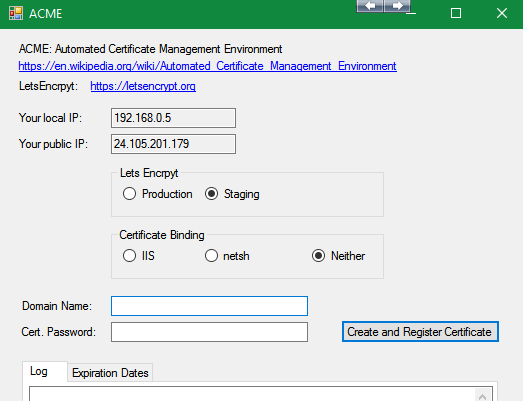Click the log scrollbar up arrow
Viewport: 523px width, 401px height.
[482, 396]
